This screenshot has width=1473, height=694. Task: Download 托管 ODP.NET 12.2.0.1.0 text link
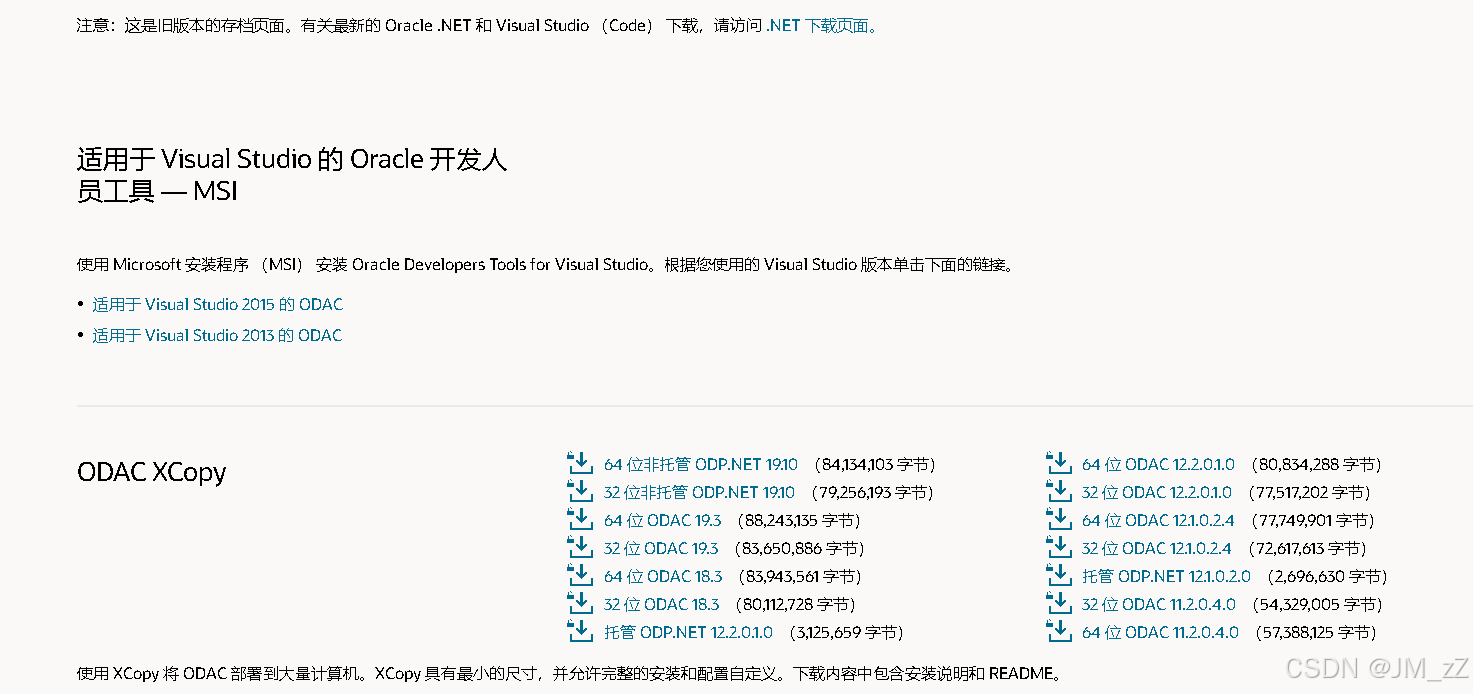click(688, 632)
